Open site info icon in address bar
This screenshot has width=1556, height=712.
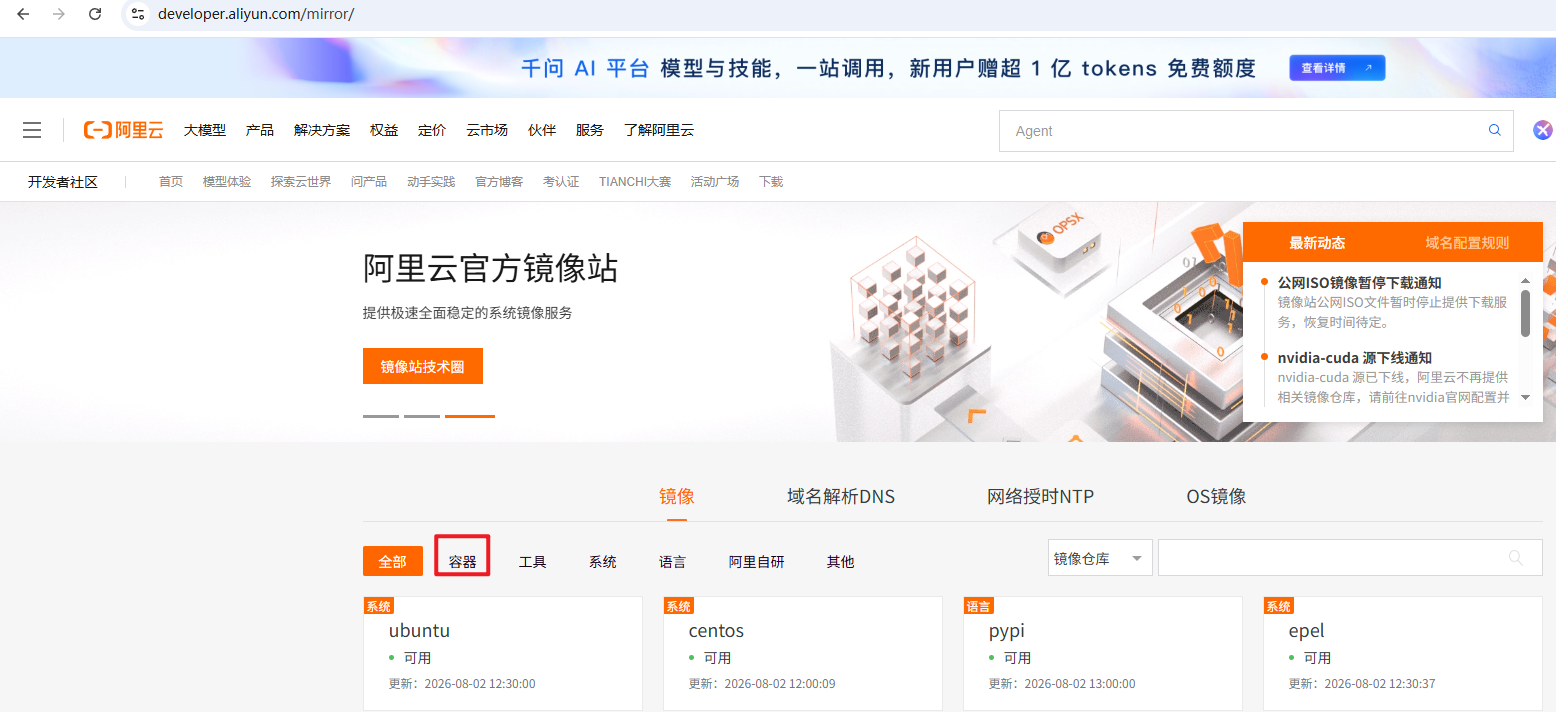[x=138, y=14]
